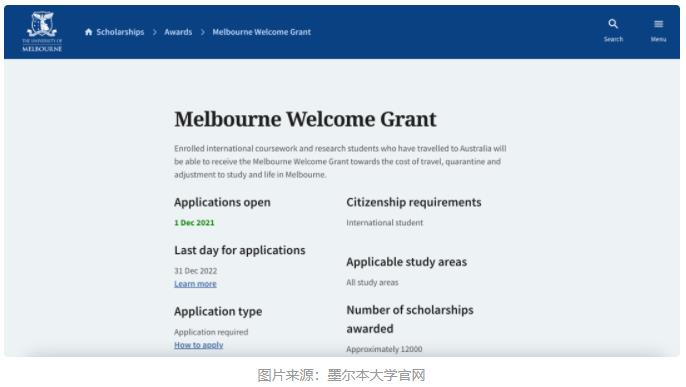Click 'Approximately 12000' text

coord(384,349)
